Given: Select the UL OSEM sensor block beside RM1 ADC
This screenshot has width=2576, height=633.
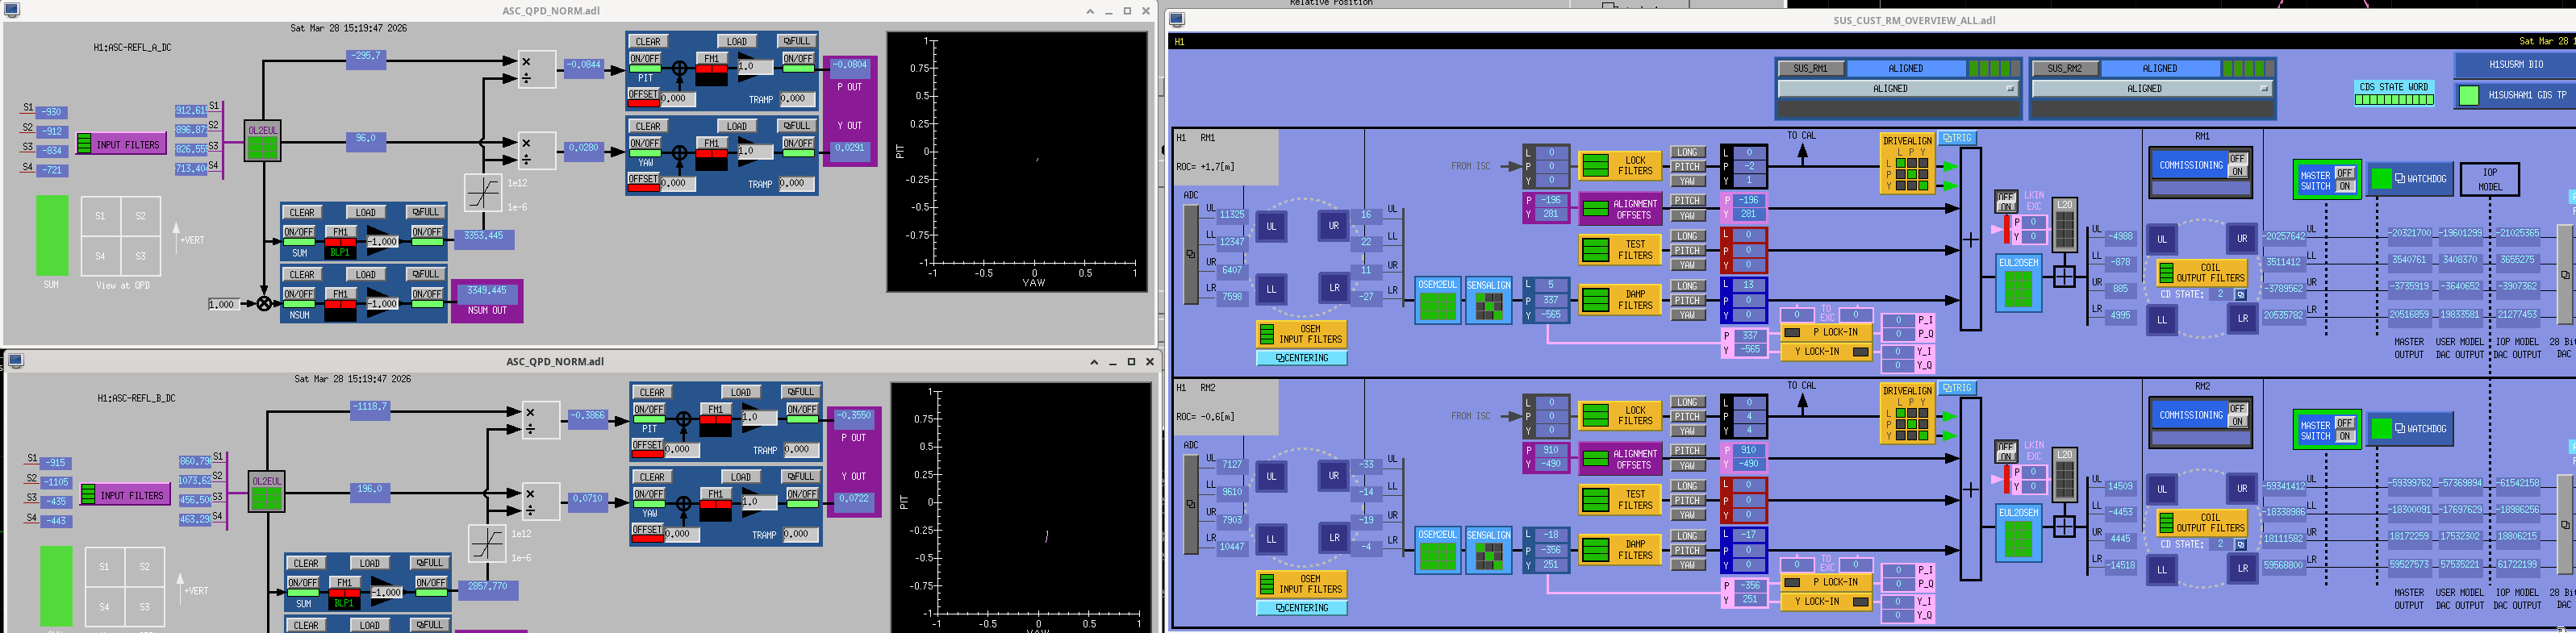Looking at the screenshot, I should click(1271, 226).
